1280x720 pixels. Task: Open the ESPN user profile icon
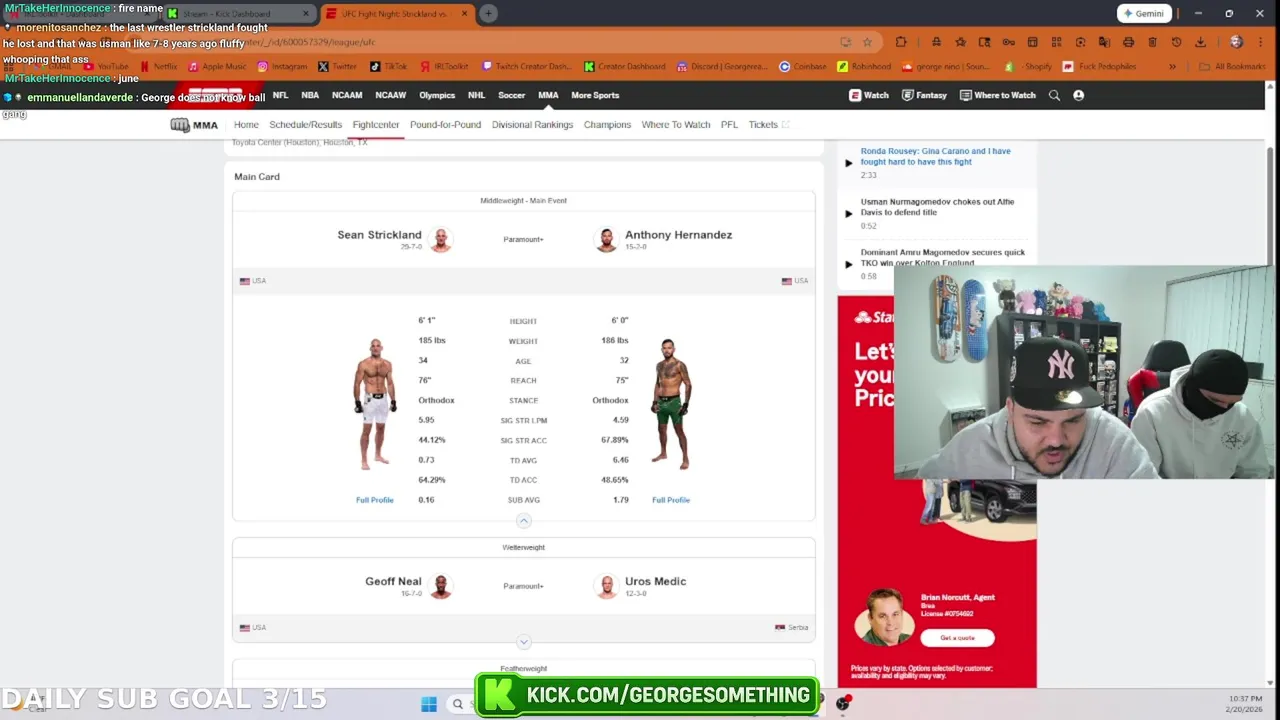coord(1078,95)
